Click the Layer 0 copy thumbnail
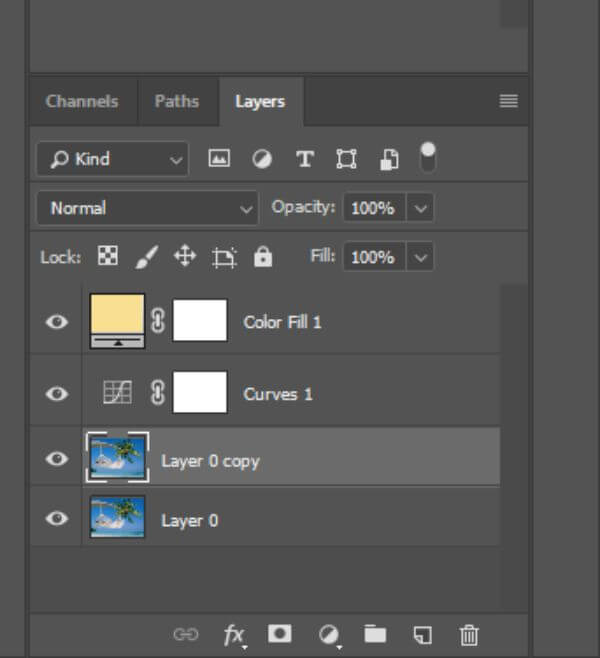Image resolution: width=600 pixels, height=658 pixels. click(x=117, y=457)
